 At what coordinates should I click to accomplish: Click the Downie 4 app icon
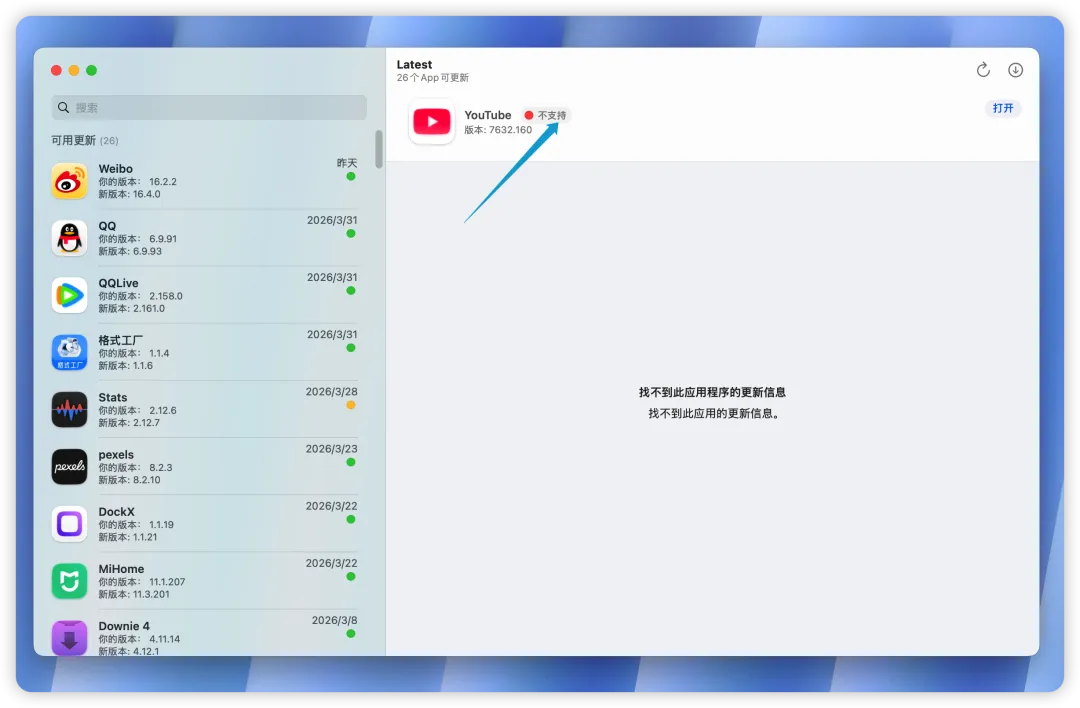(x=70, y=638)
